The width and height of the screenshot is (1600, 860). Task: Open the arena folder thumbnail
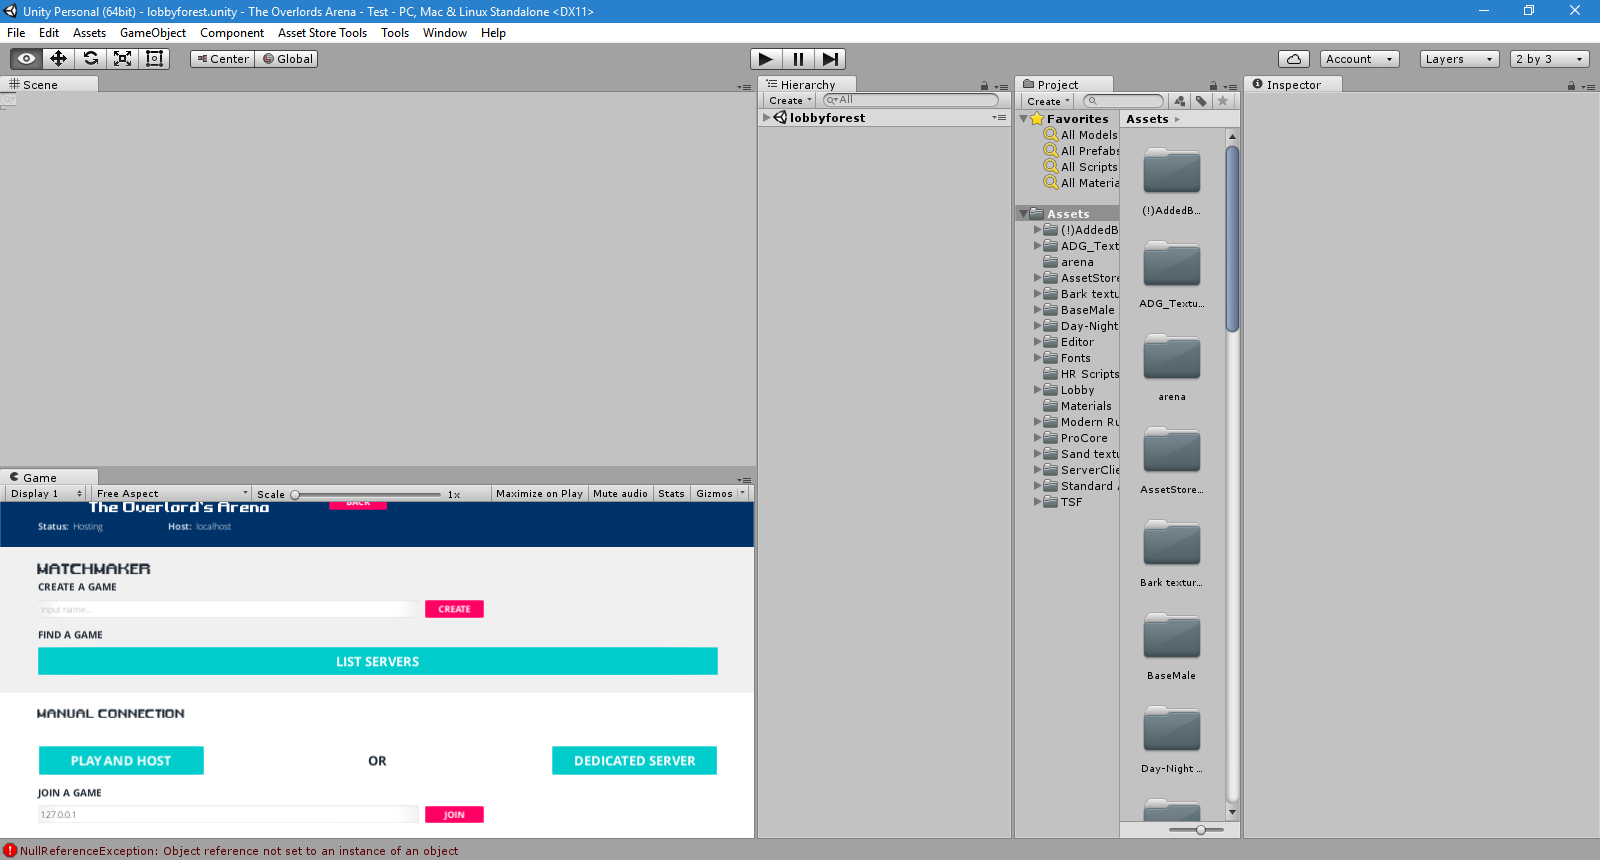point(1172,360)
